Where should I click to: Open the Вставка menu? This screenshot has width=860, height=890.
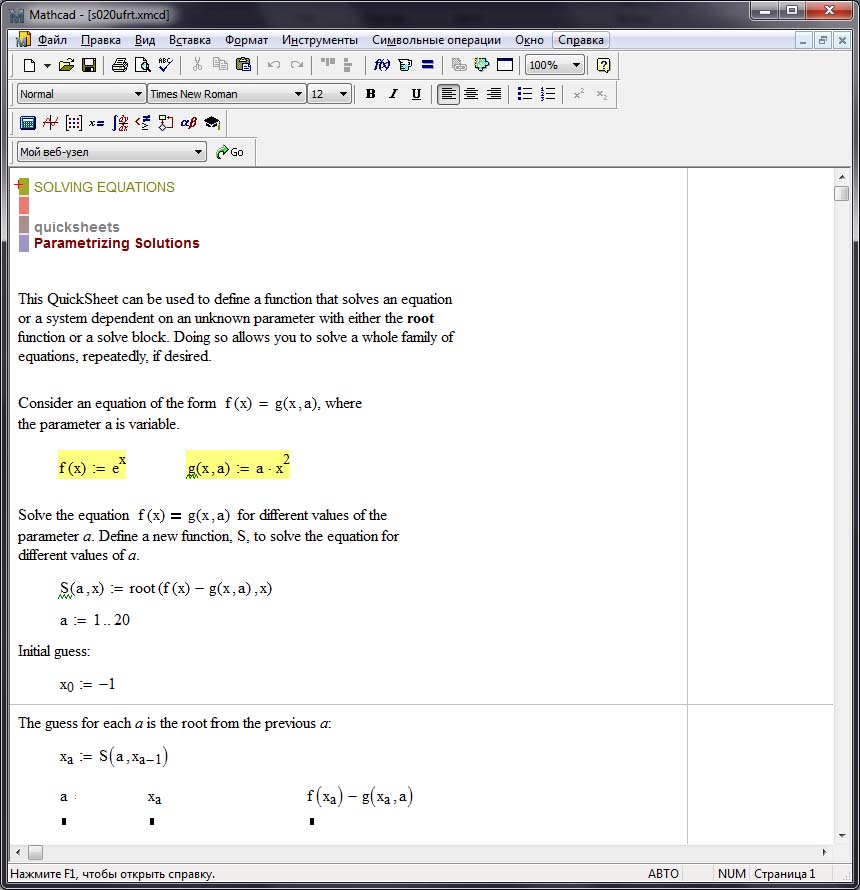coord(190,40)
